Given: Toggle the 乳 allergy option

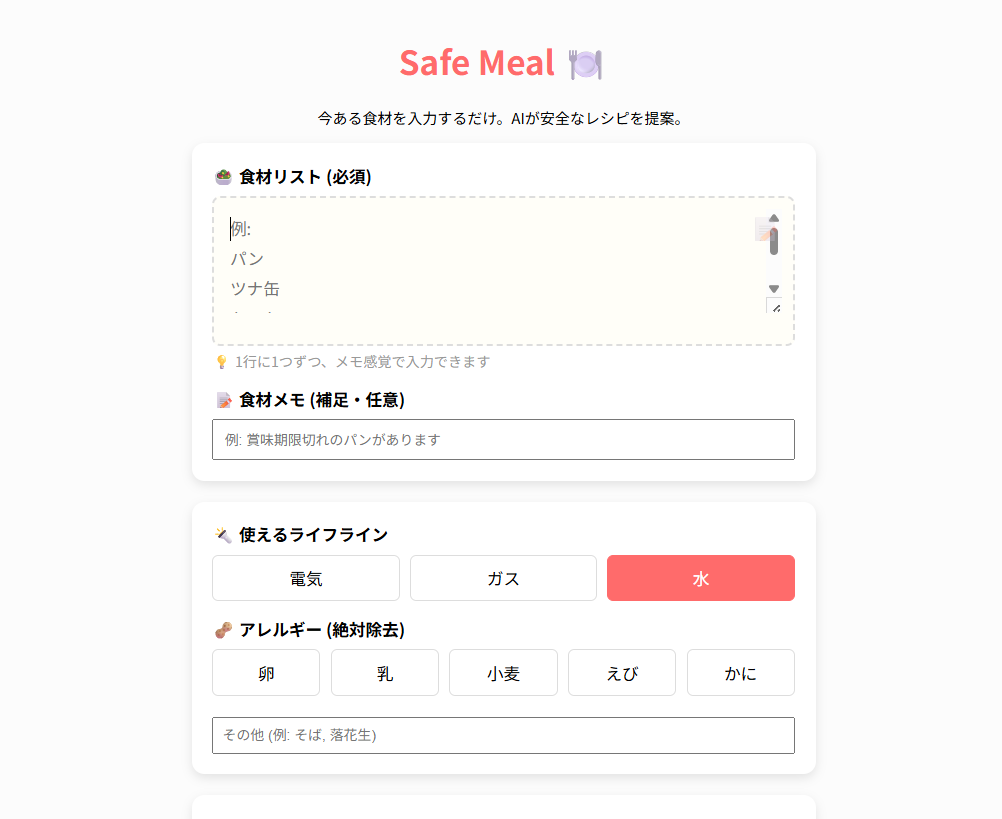Looking at the screenshot, I should click(x=384, y=673).
